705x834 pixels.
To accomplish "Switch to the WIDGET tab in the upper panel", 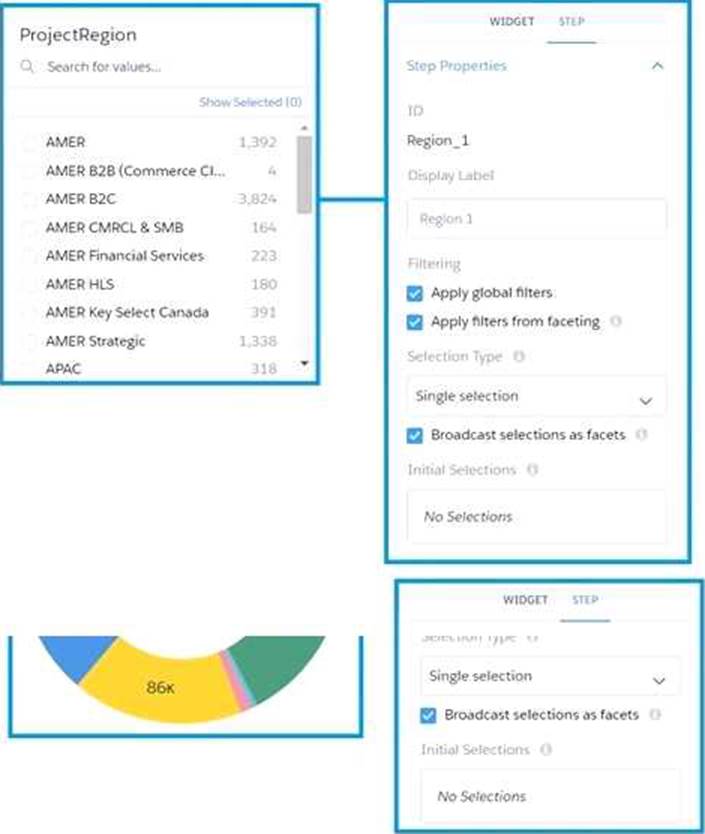I will click(511, 22).
